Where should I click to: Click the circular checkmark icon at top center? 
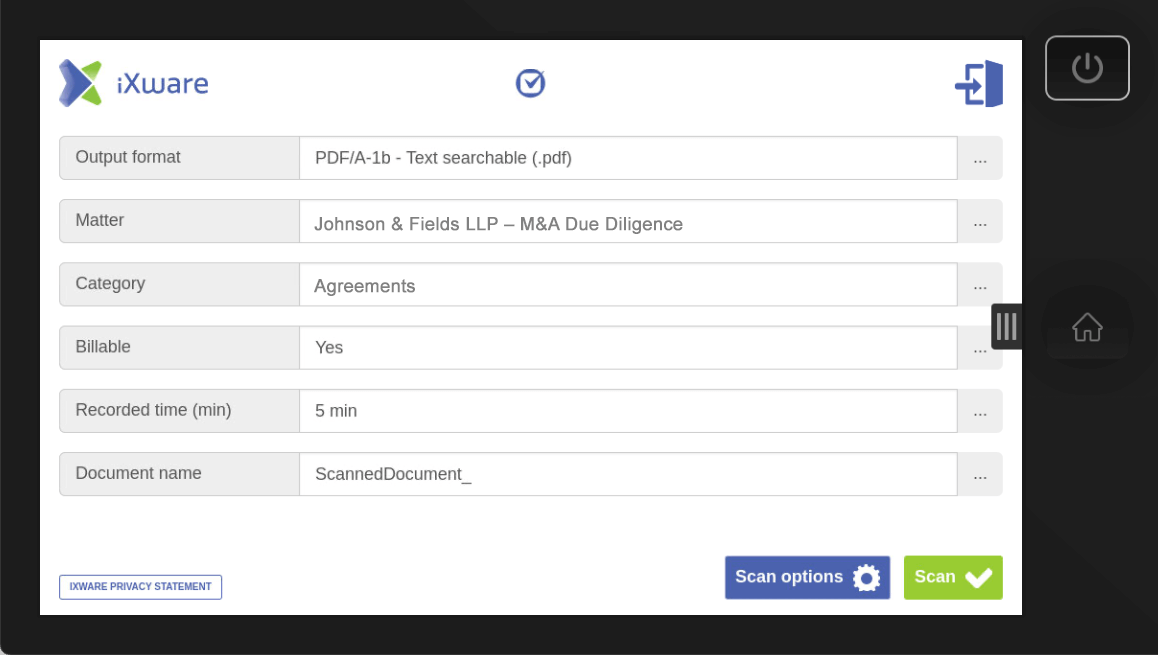pyautogui.click(x=530, y=83)
